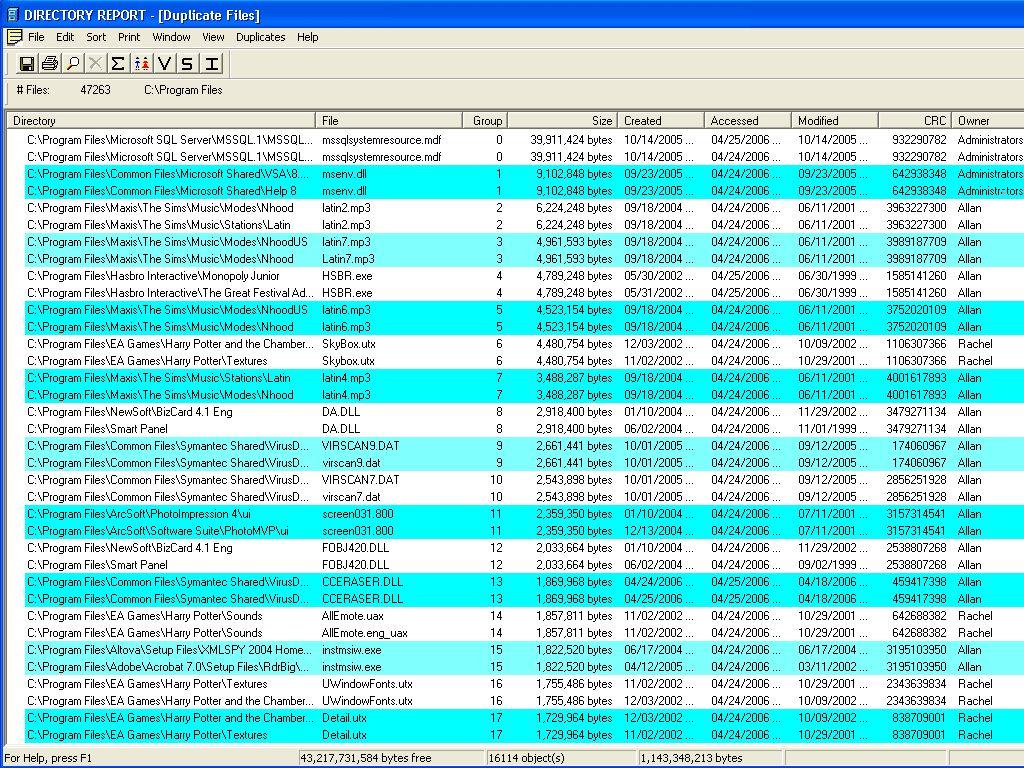Select instmsiw.exe in Adobe Acrobat 7.0 directory
This screenshot has width=1024, height=768.
pyautogui.click(x=524, y=666)
